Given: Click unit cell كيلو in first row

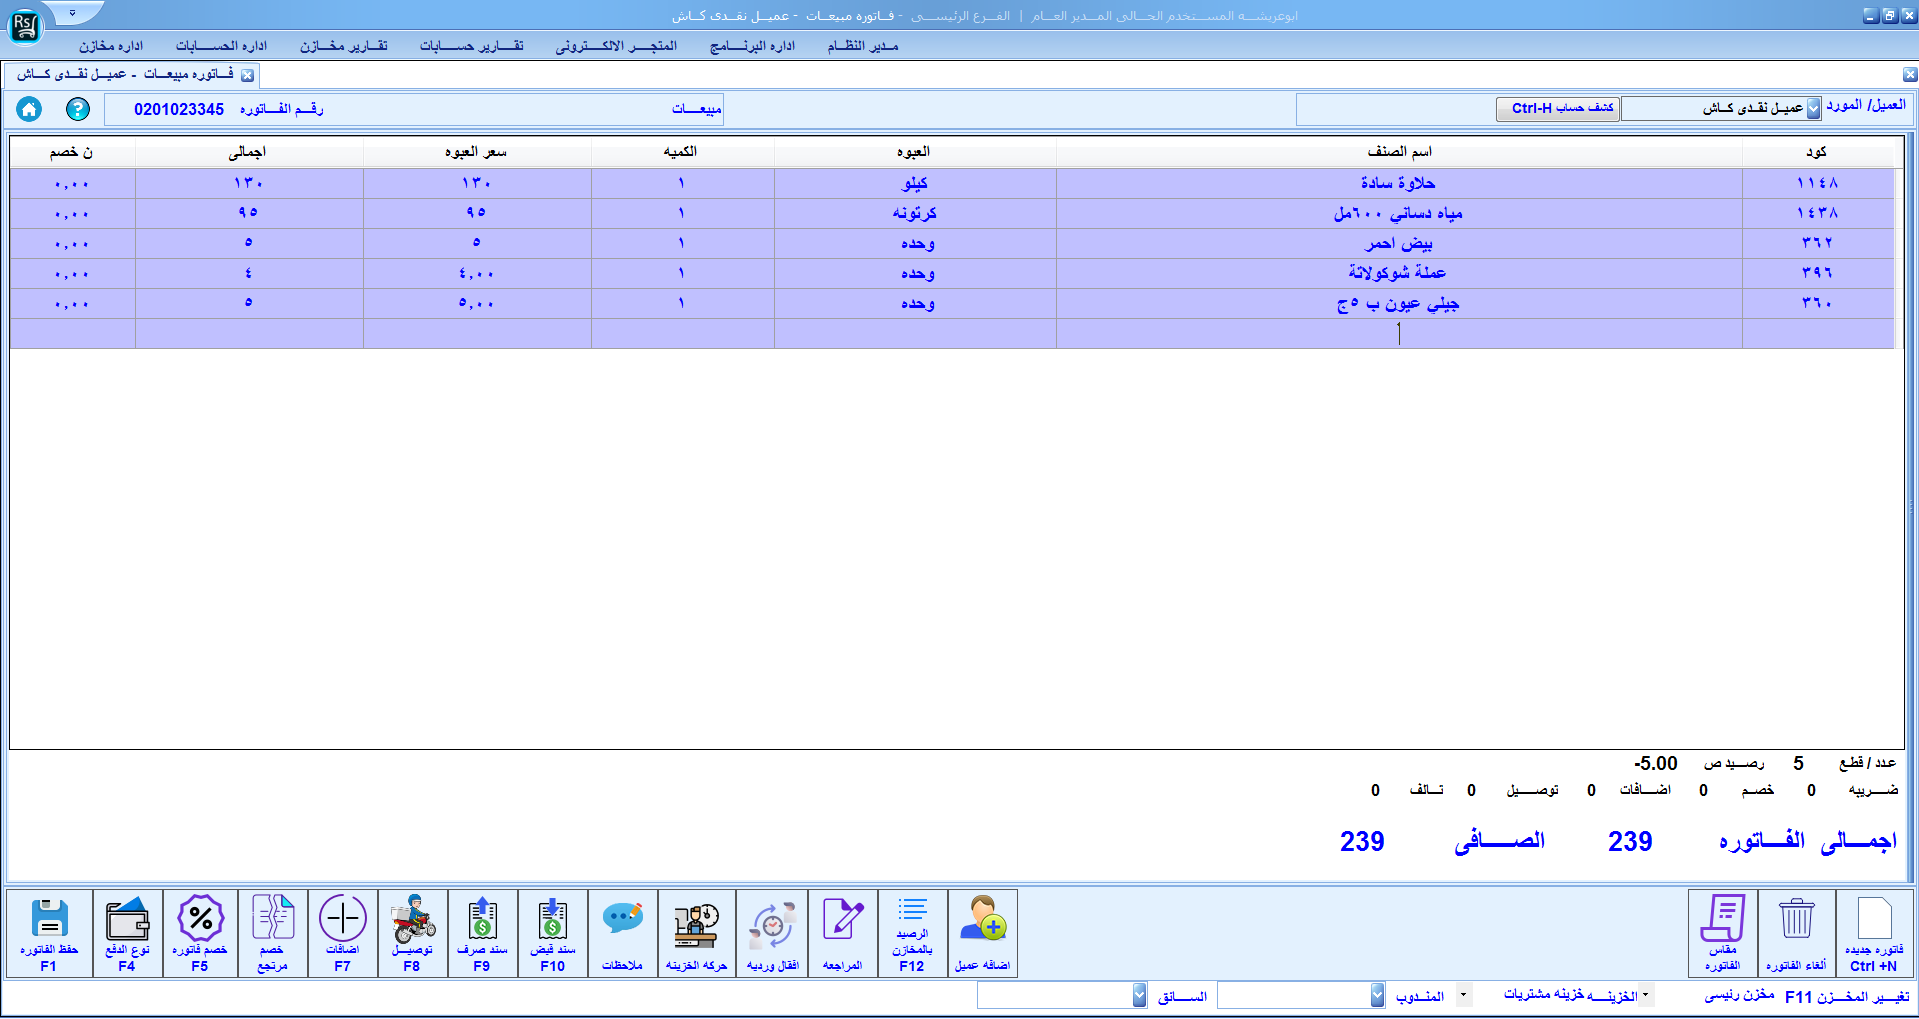Looking at the screenshot, I should pos(915,183).
